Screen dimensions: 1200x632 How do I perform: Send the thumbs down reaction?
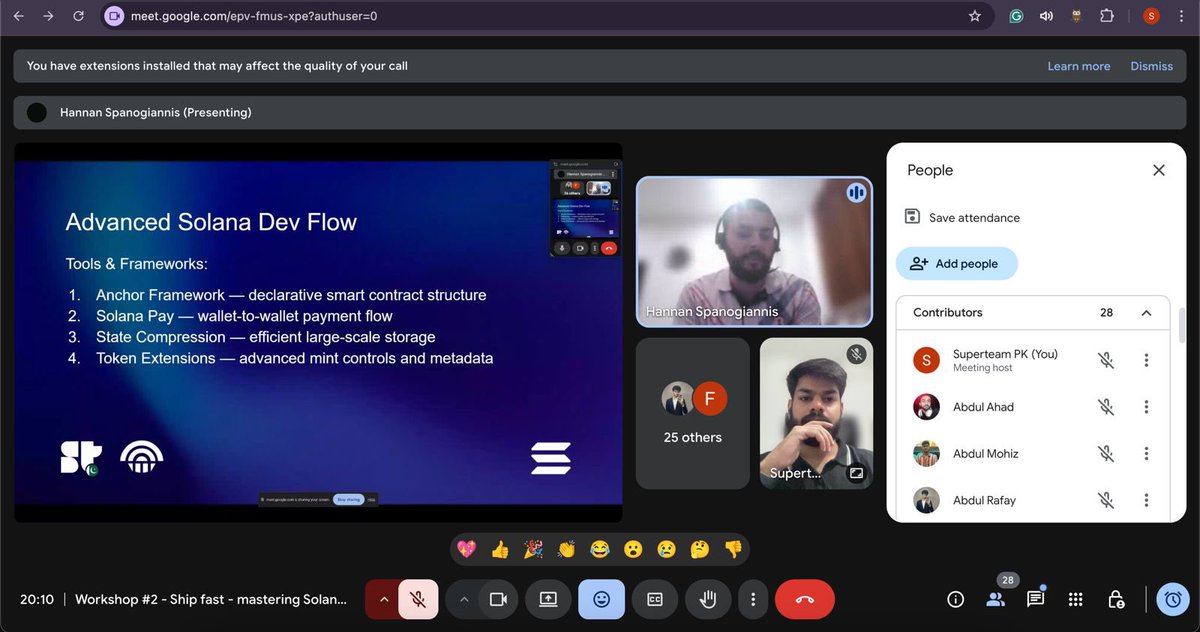tap(733, 549)
